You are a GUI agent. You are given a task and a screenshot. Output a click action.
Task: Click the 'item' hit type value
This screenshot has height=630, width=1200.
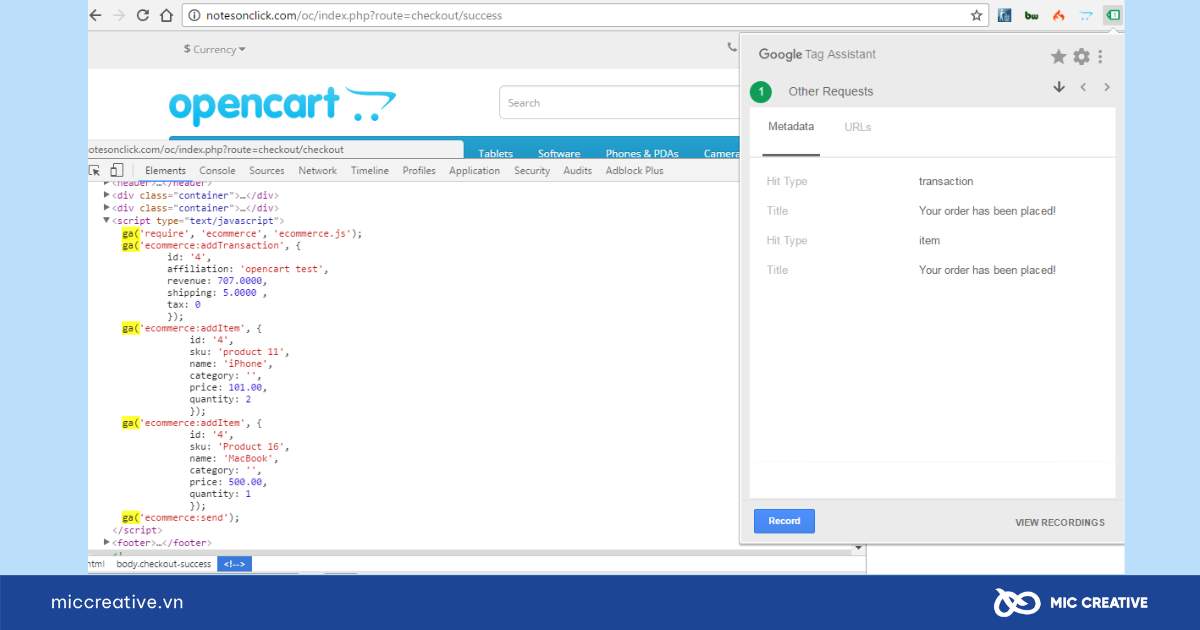pos(929,241)
